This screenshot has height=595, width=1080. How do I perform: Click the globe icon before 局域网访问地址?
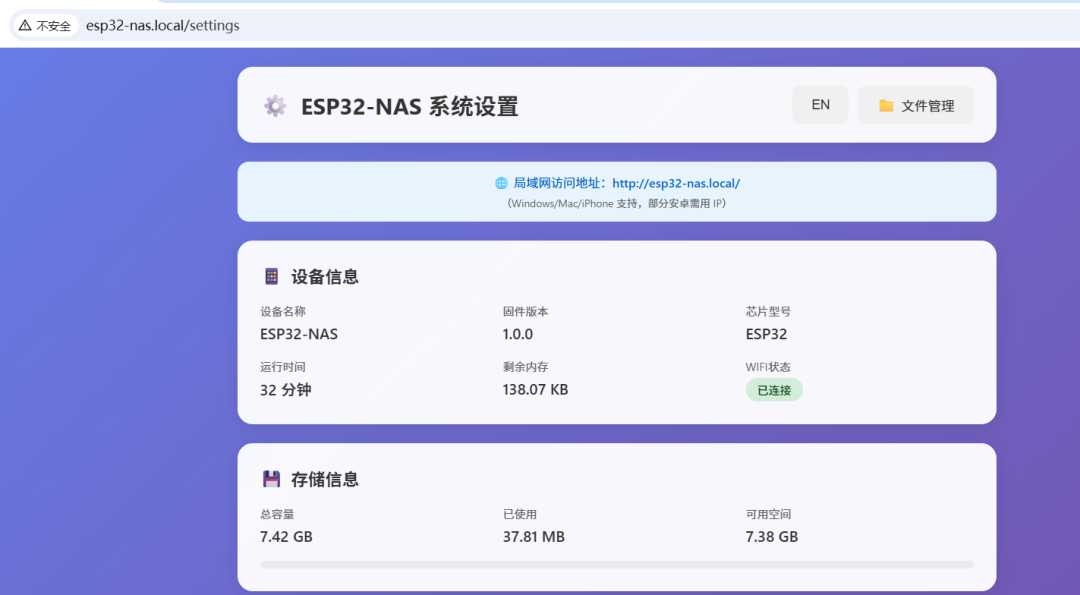(x=499, y=183)
